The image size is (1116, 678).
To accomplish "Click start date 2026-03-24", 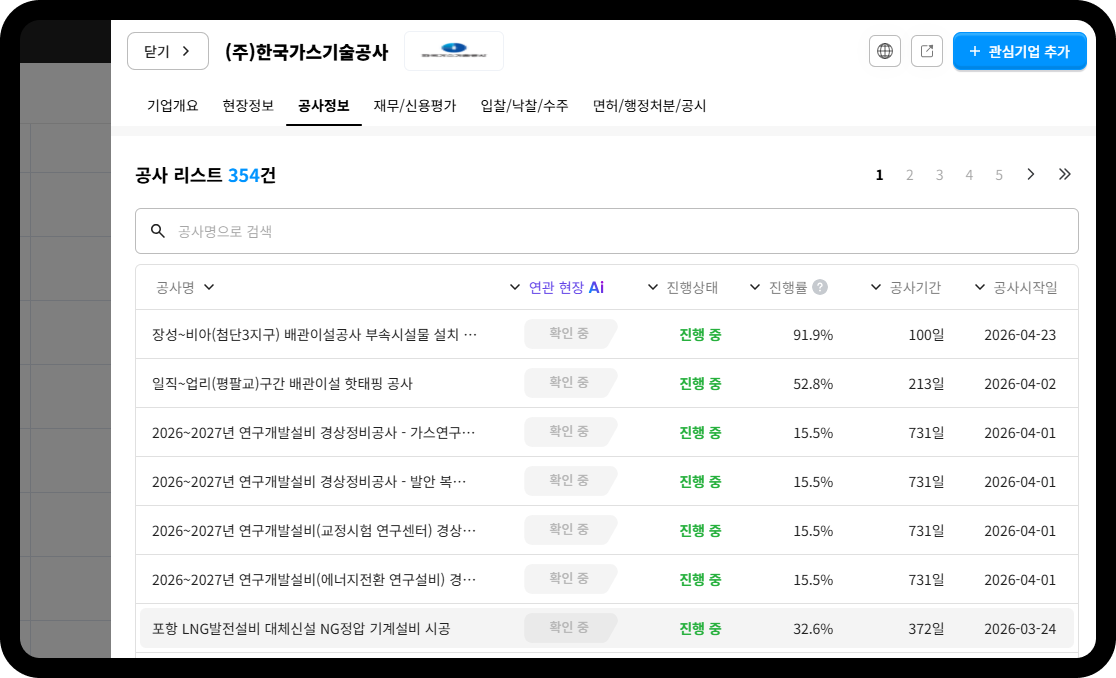I will click(1020, 629).
